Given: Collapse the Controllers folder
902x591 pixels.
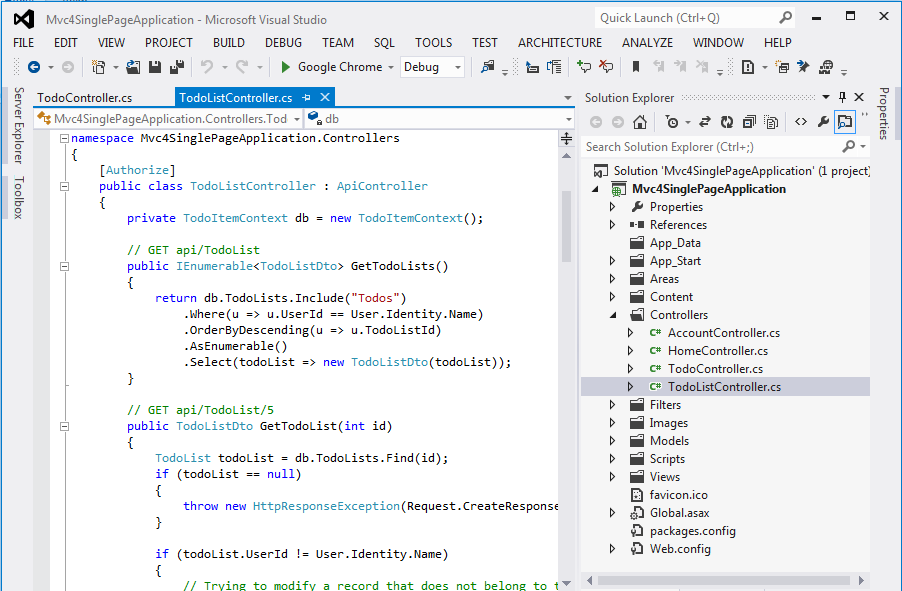Looking at the screenshot, I should (x=613, y=315).
